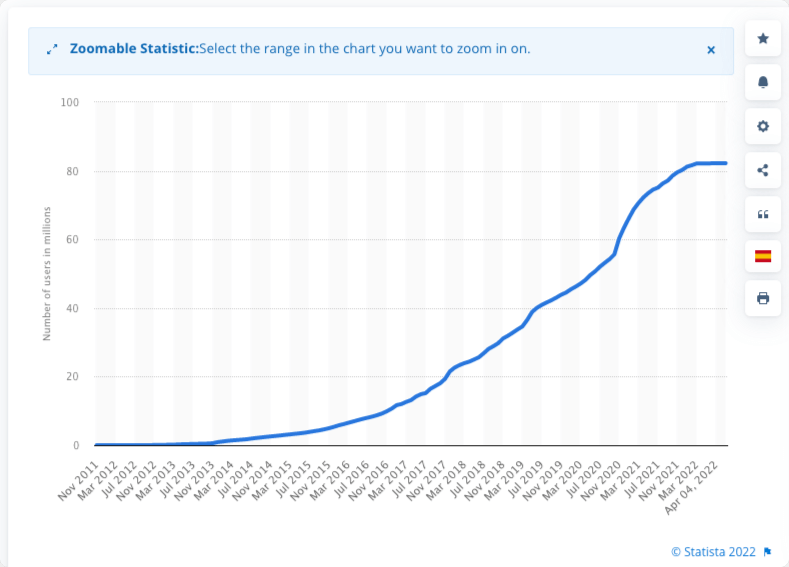Open the © Statista 2022 link
Image resolution: width=789 pixels, height=567 pixels.
click(713, 552)
